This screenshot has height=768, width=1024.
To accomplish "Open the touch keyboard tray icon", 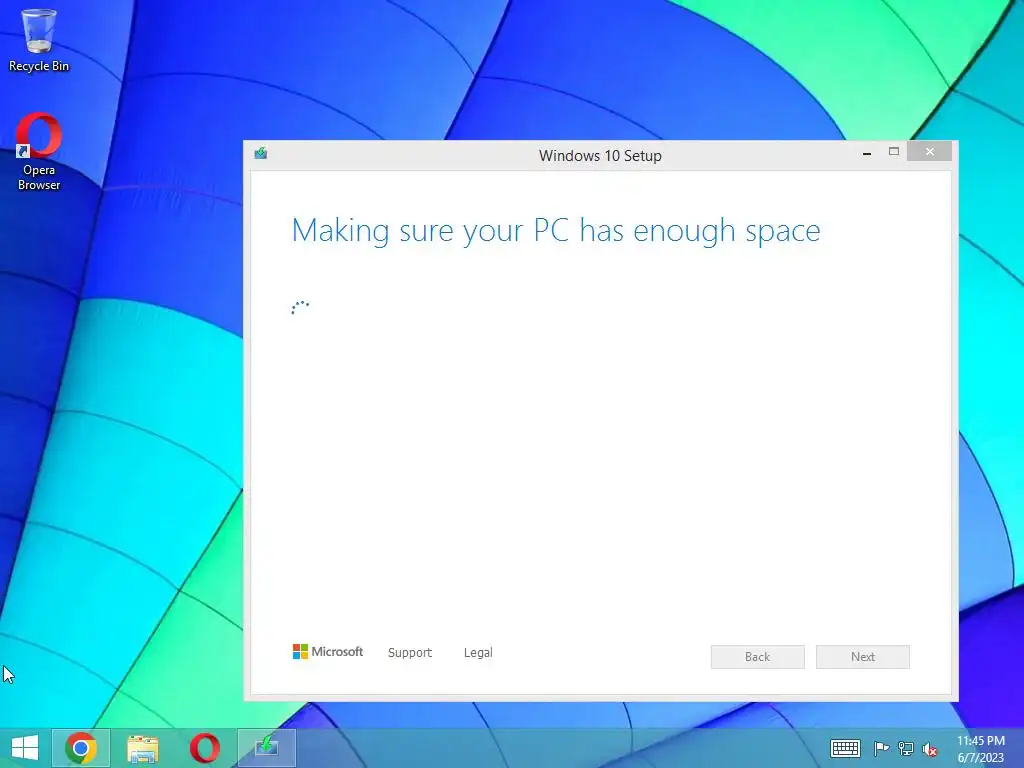I will (845, 748).
